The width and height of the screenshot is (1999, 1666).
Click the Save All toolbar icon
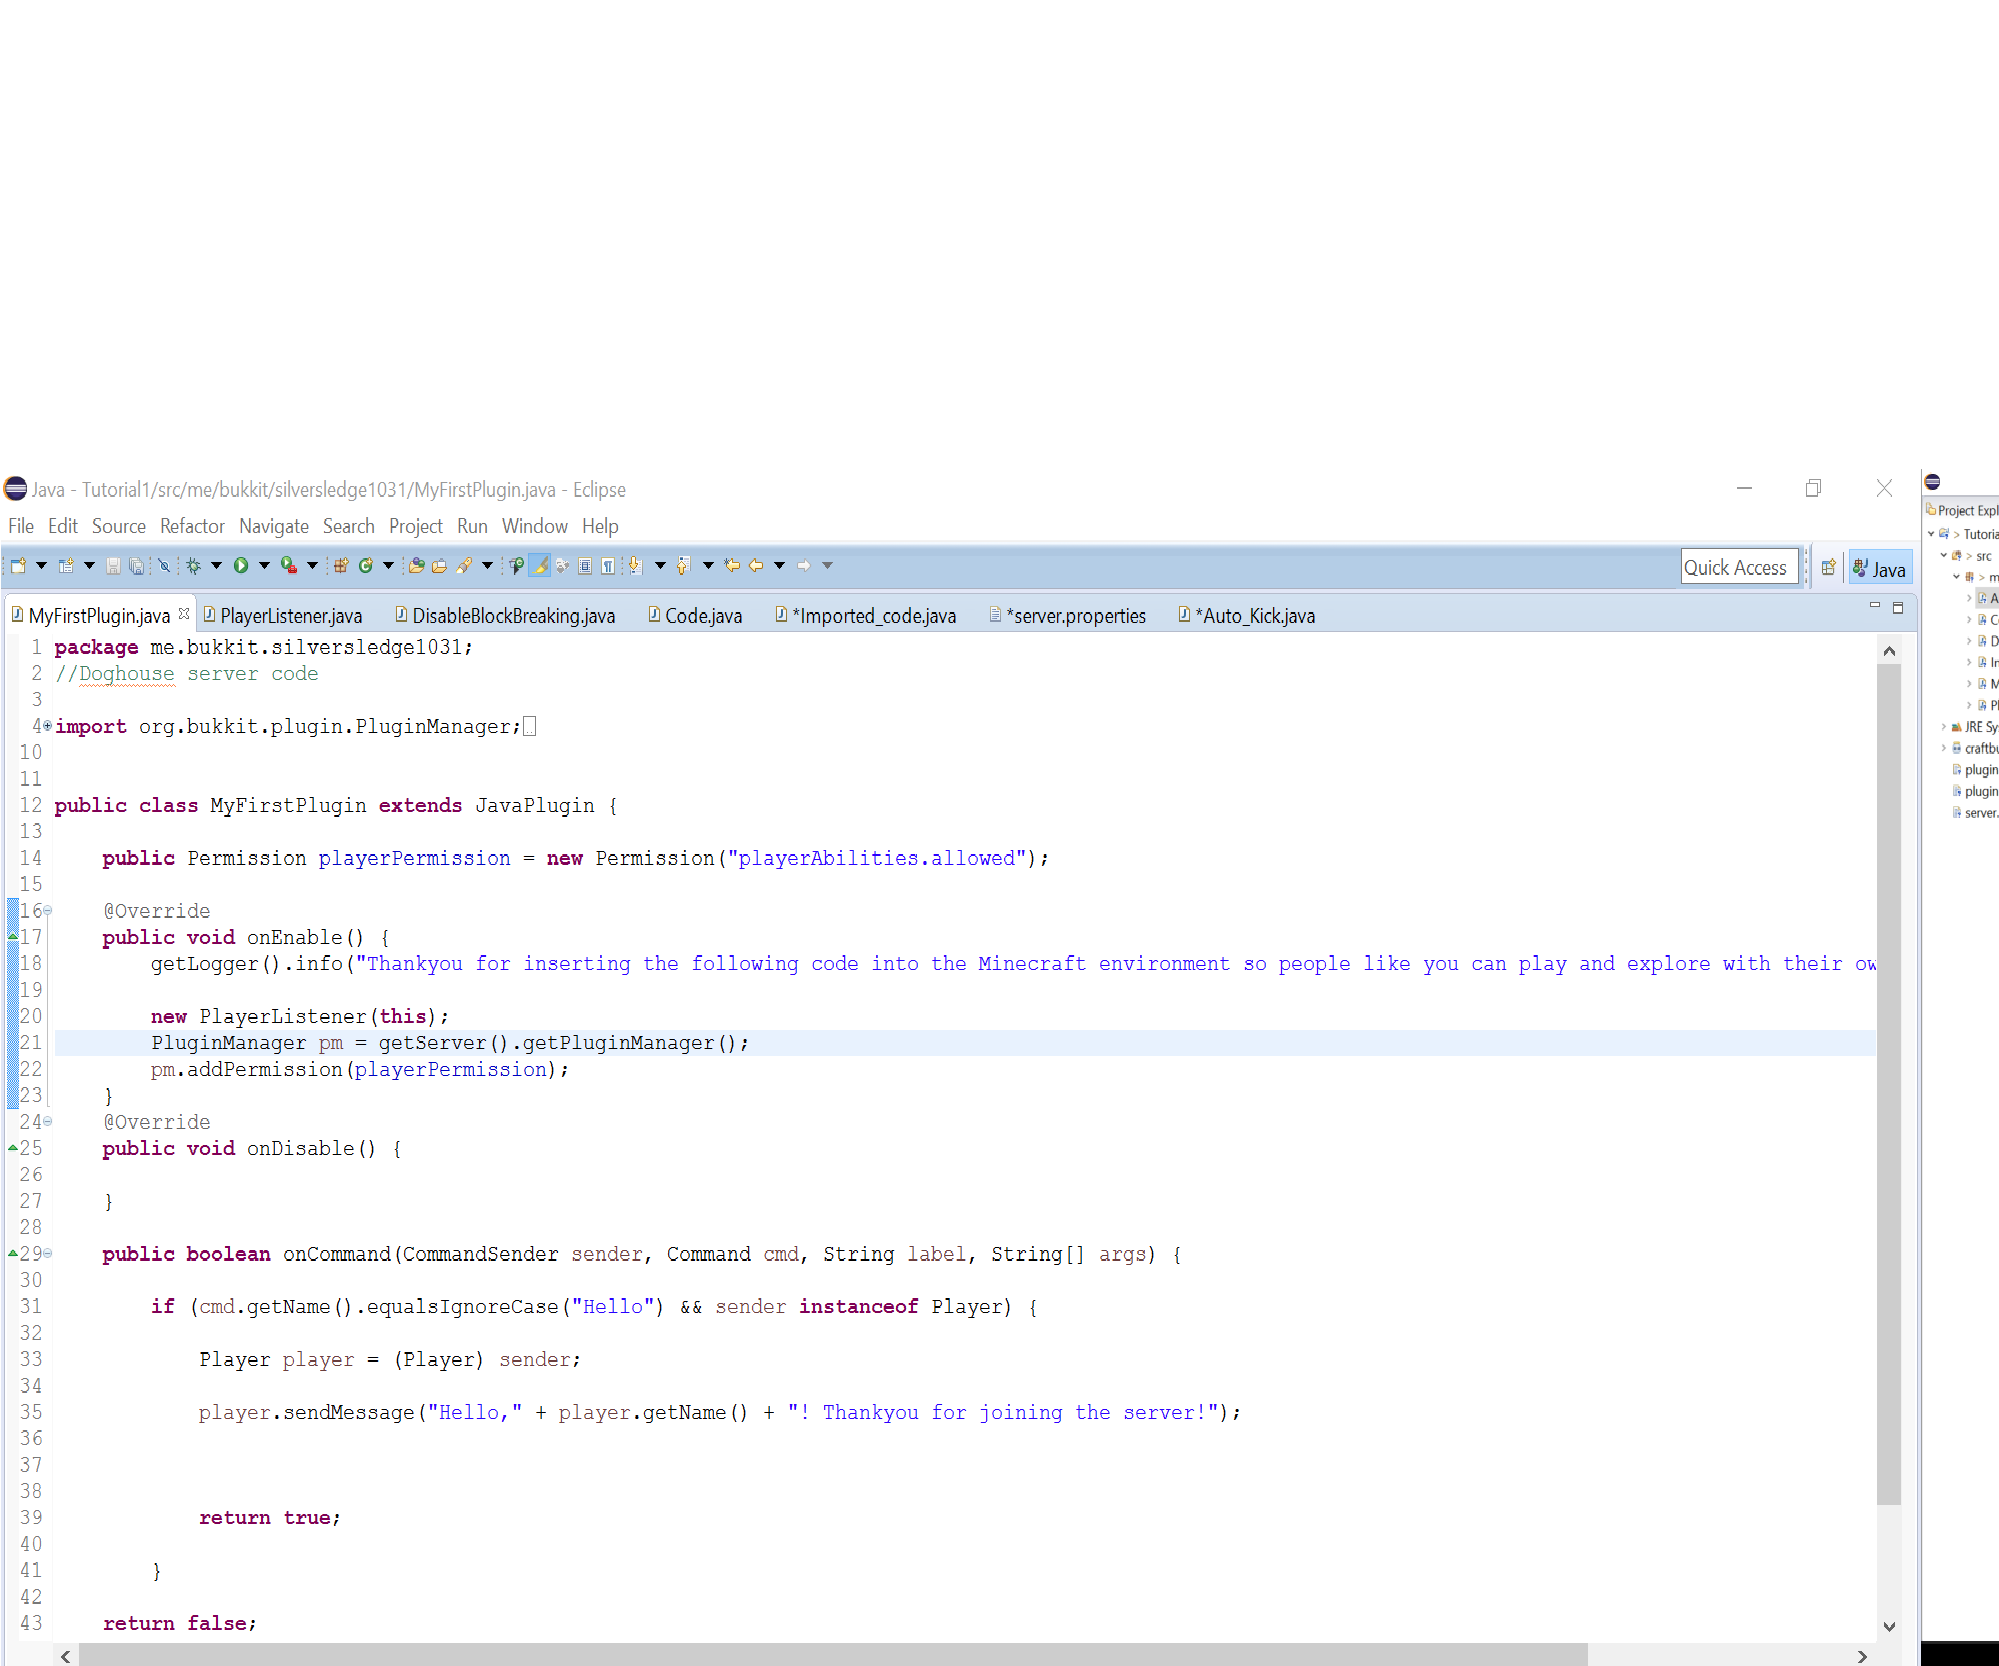coord(136,565)
